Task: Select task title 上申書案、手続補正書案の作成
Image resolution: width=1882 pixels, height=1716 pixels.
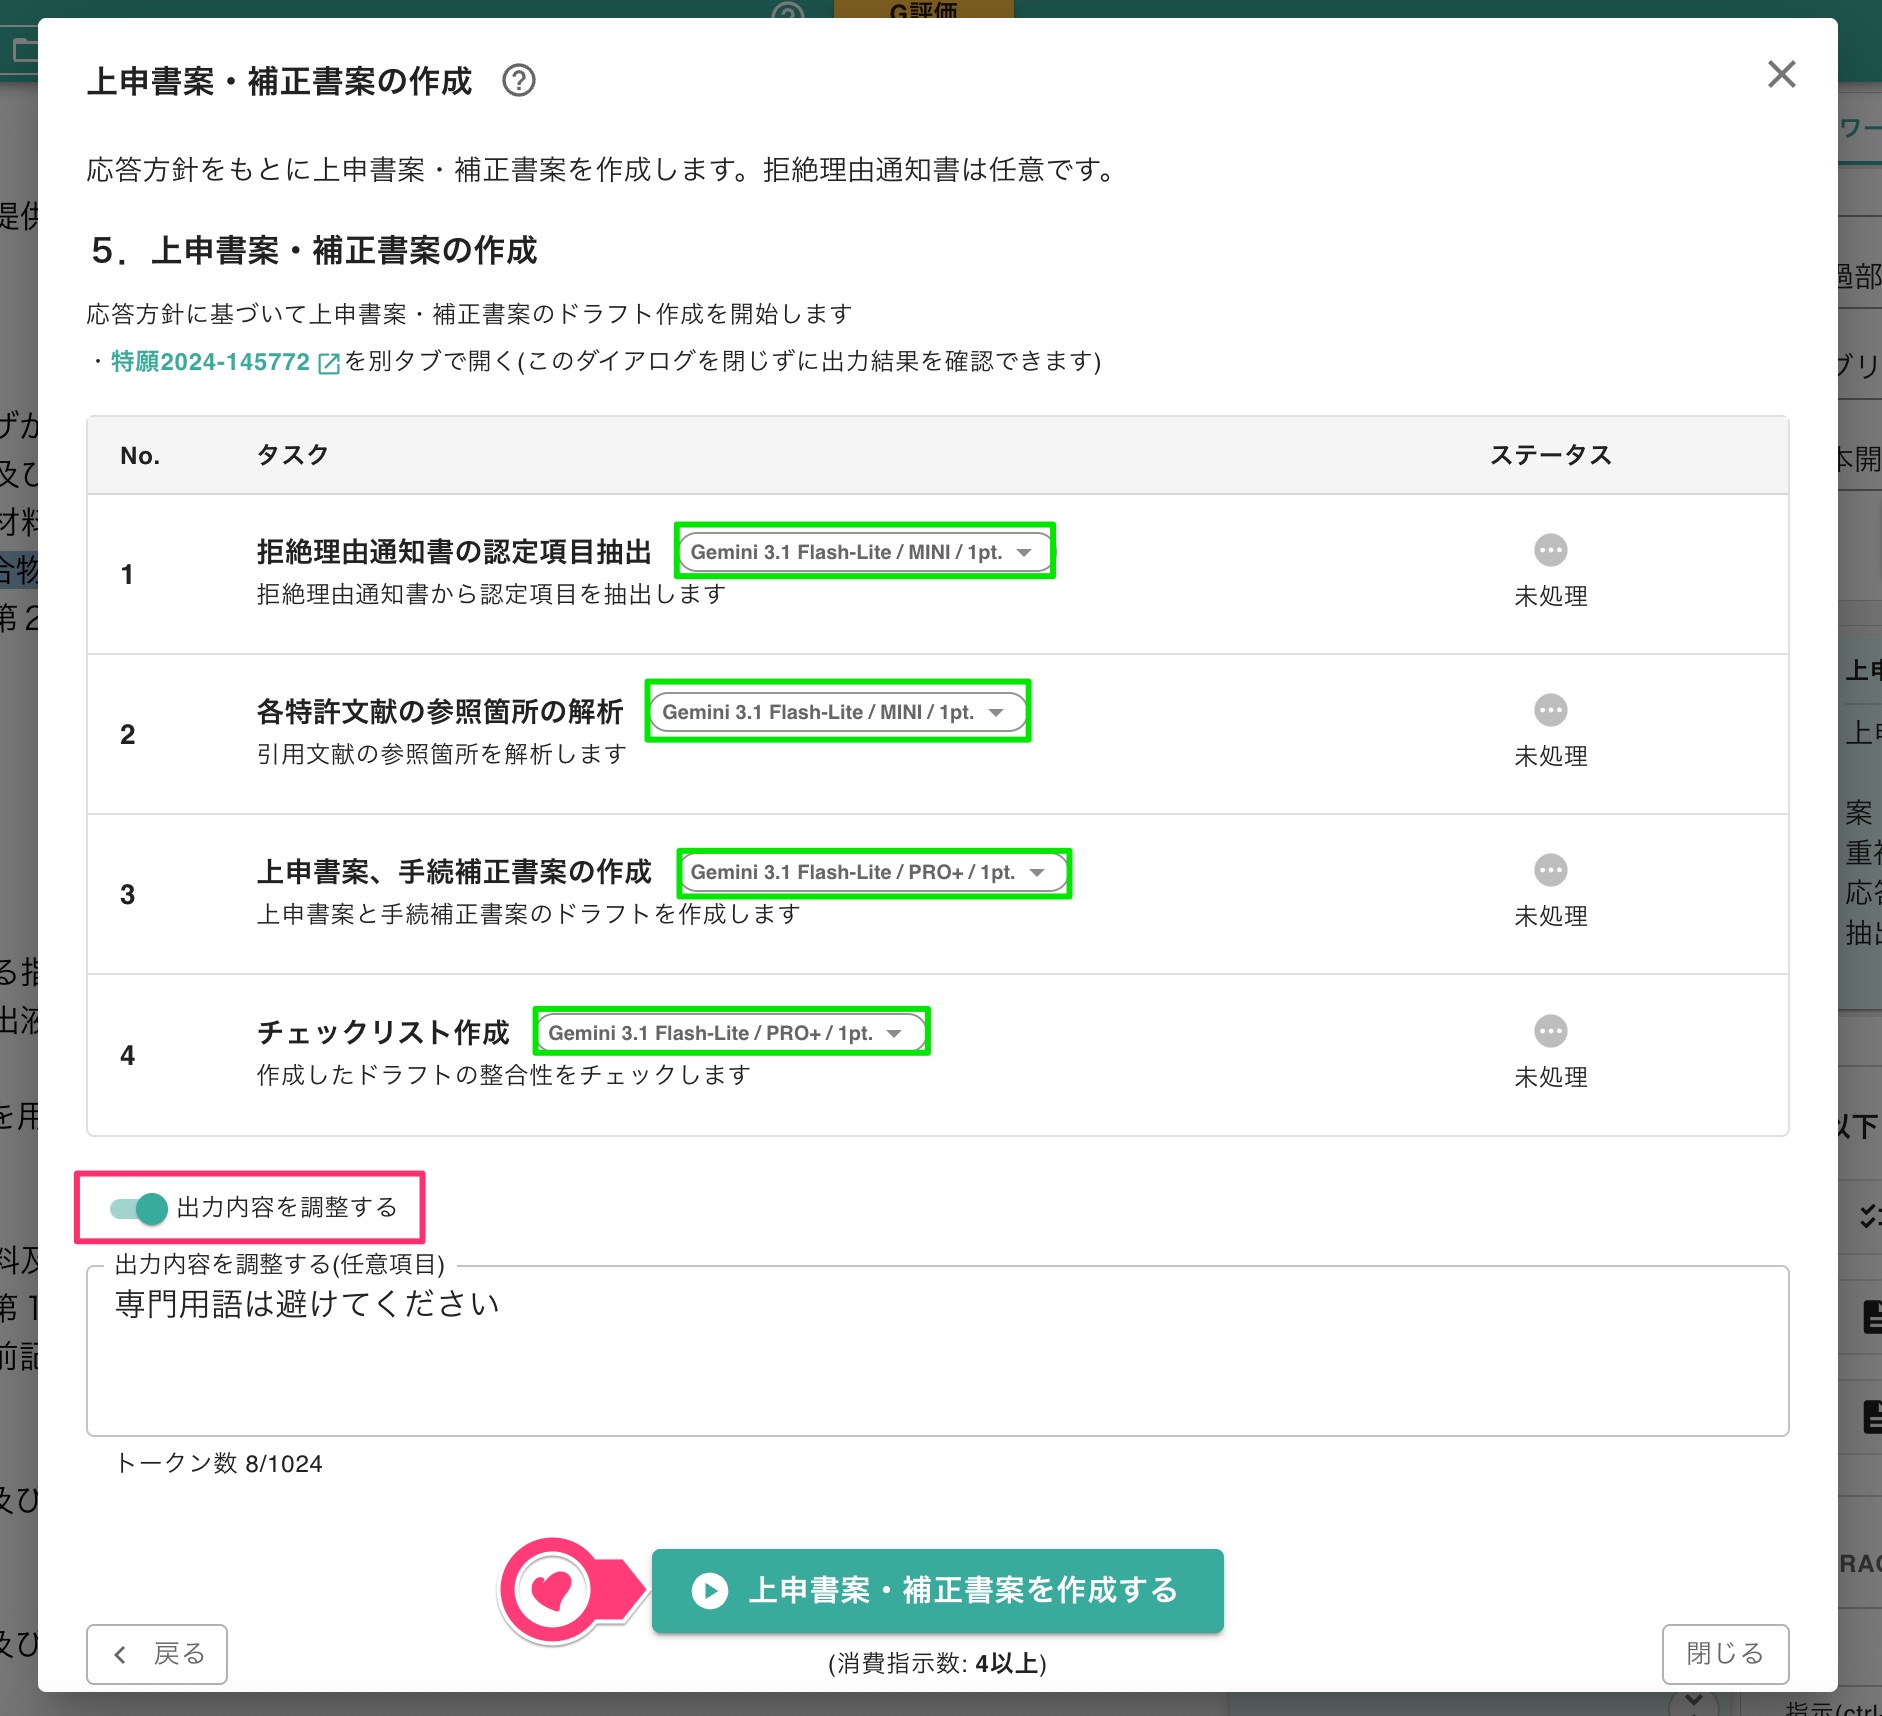Action: pos(454,872)
